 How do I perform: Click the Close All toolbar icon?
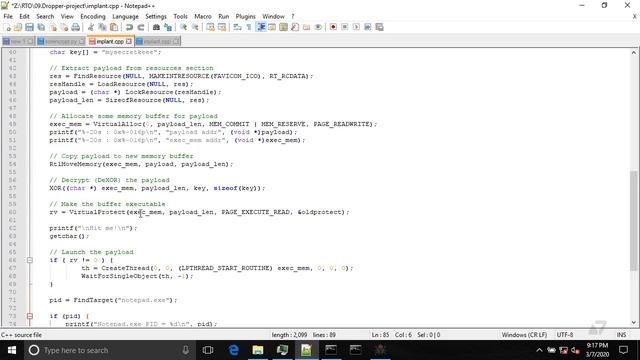[64, 27]
